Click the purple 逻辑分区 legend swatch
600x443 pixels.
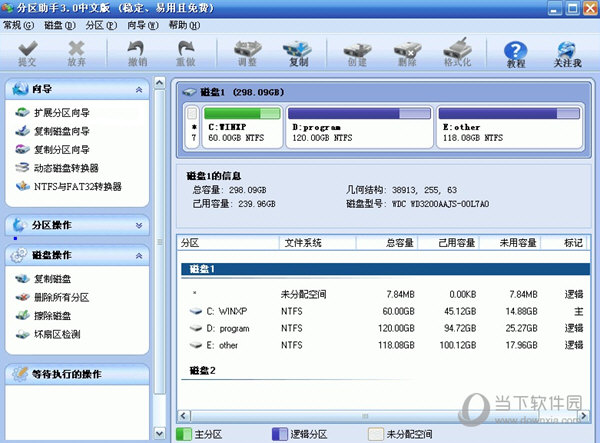279,434
